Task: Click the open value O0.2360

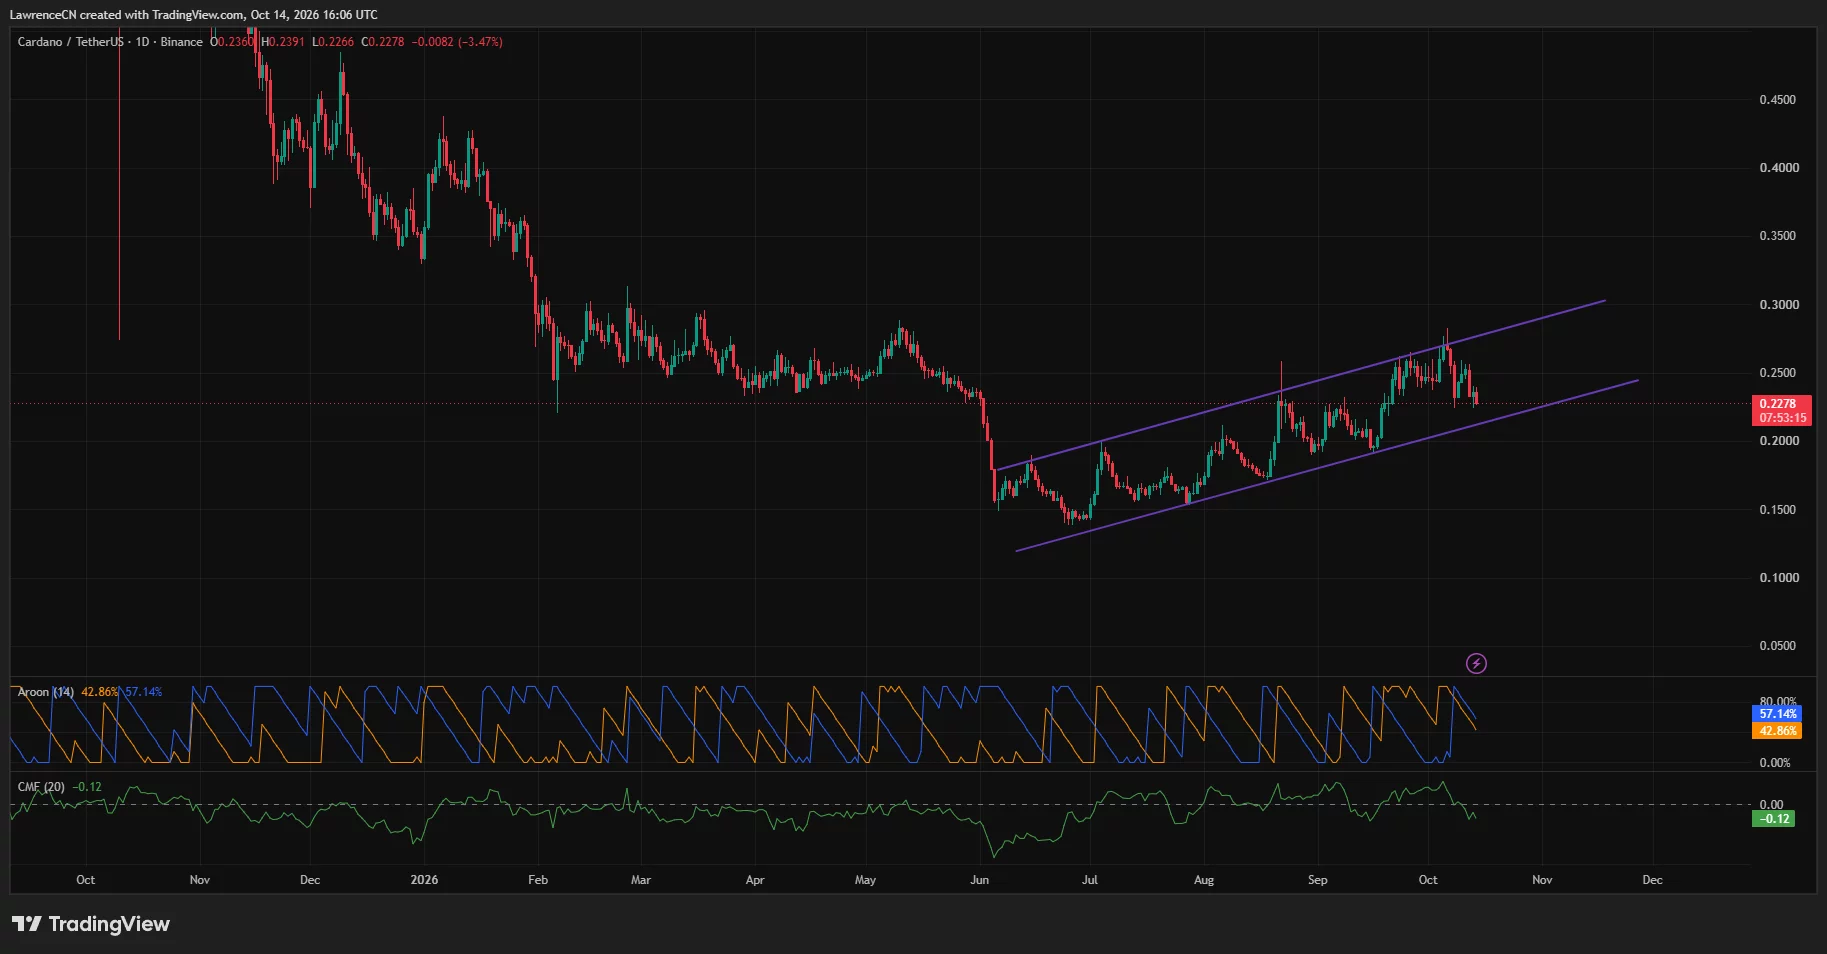Action: (232, 42)
